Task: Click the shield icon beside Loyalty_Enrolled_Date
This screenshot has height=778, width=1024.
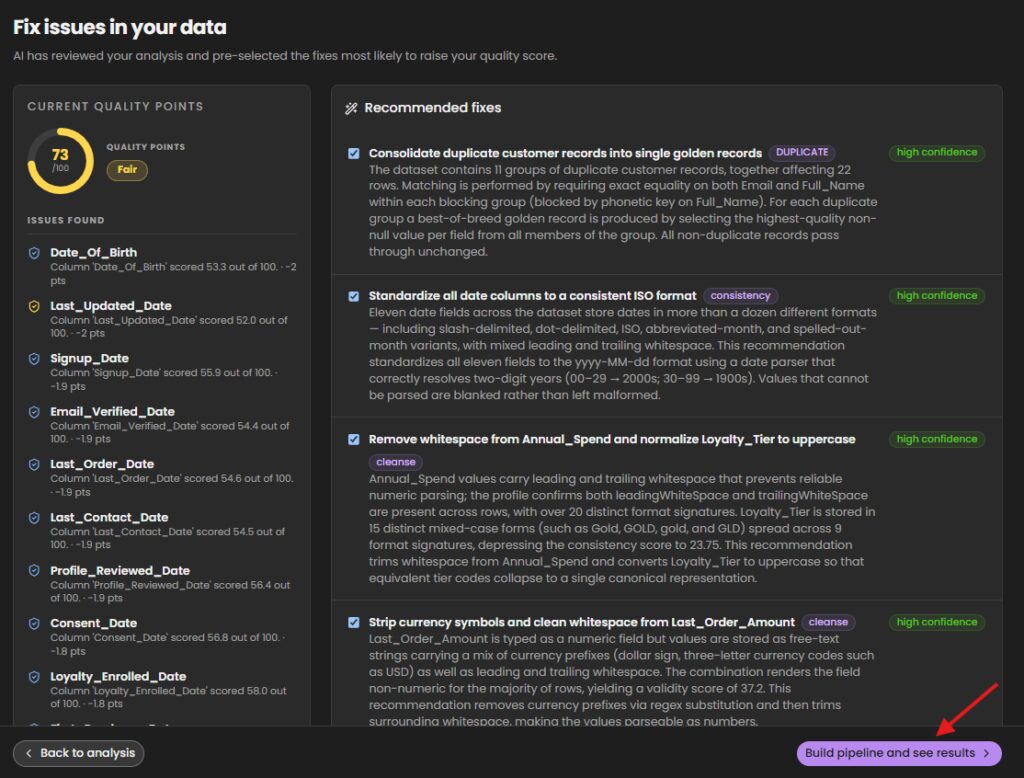Action: 34,677
